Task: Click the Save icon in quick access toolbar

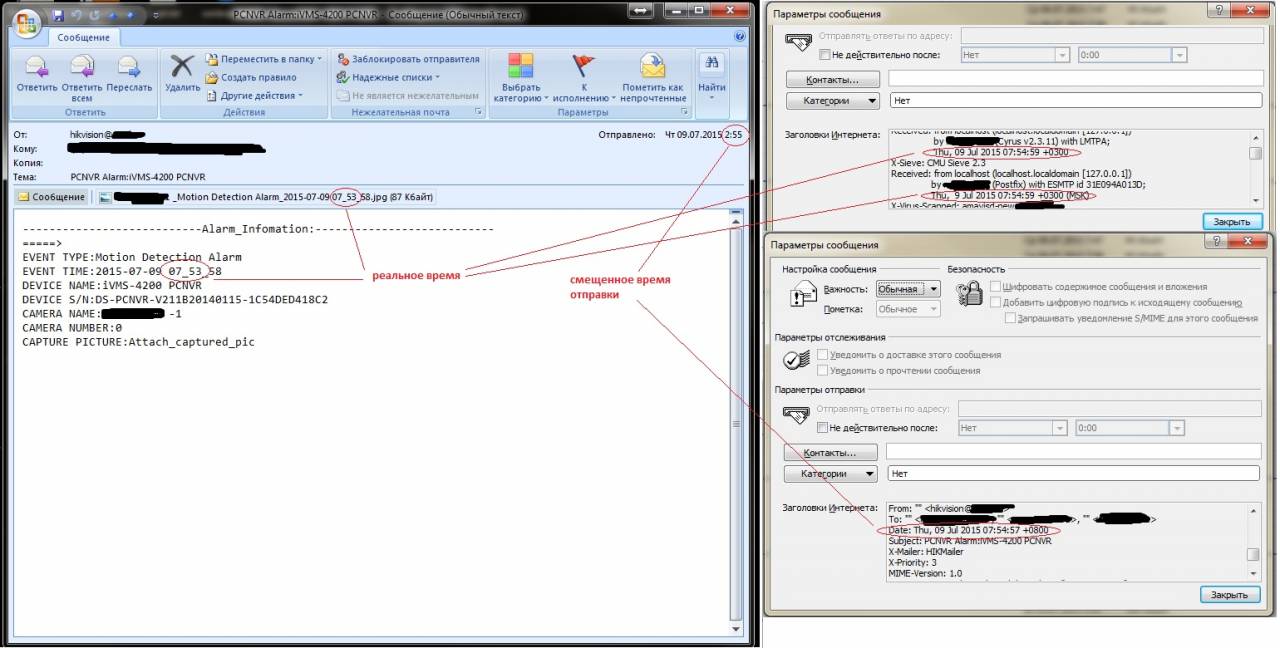Action: pos(57,15)
